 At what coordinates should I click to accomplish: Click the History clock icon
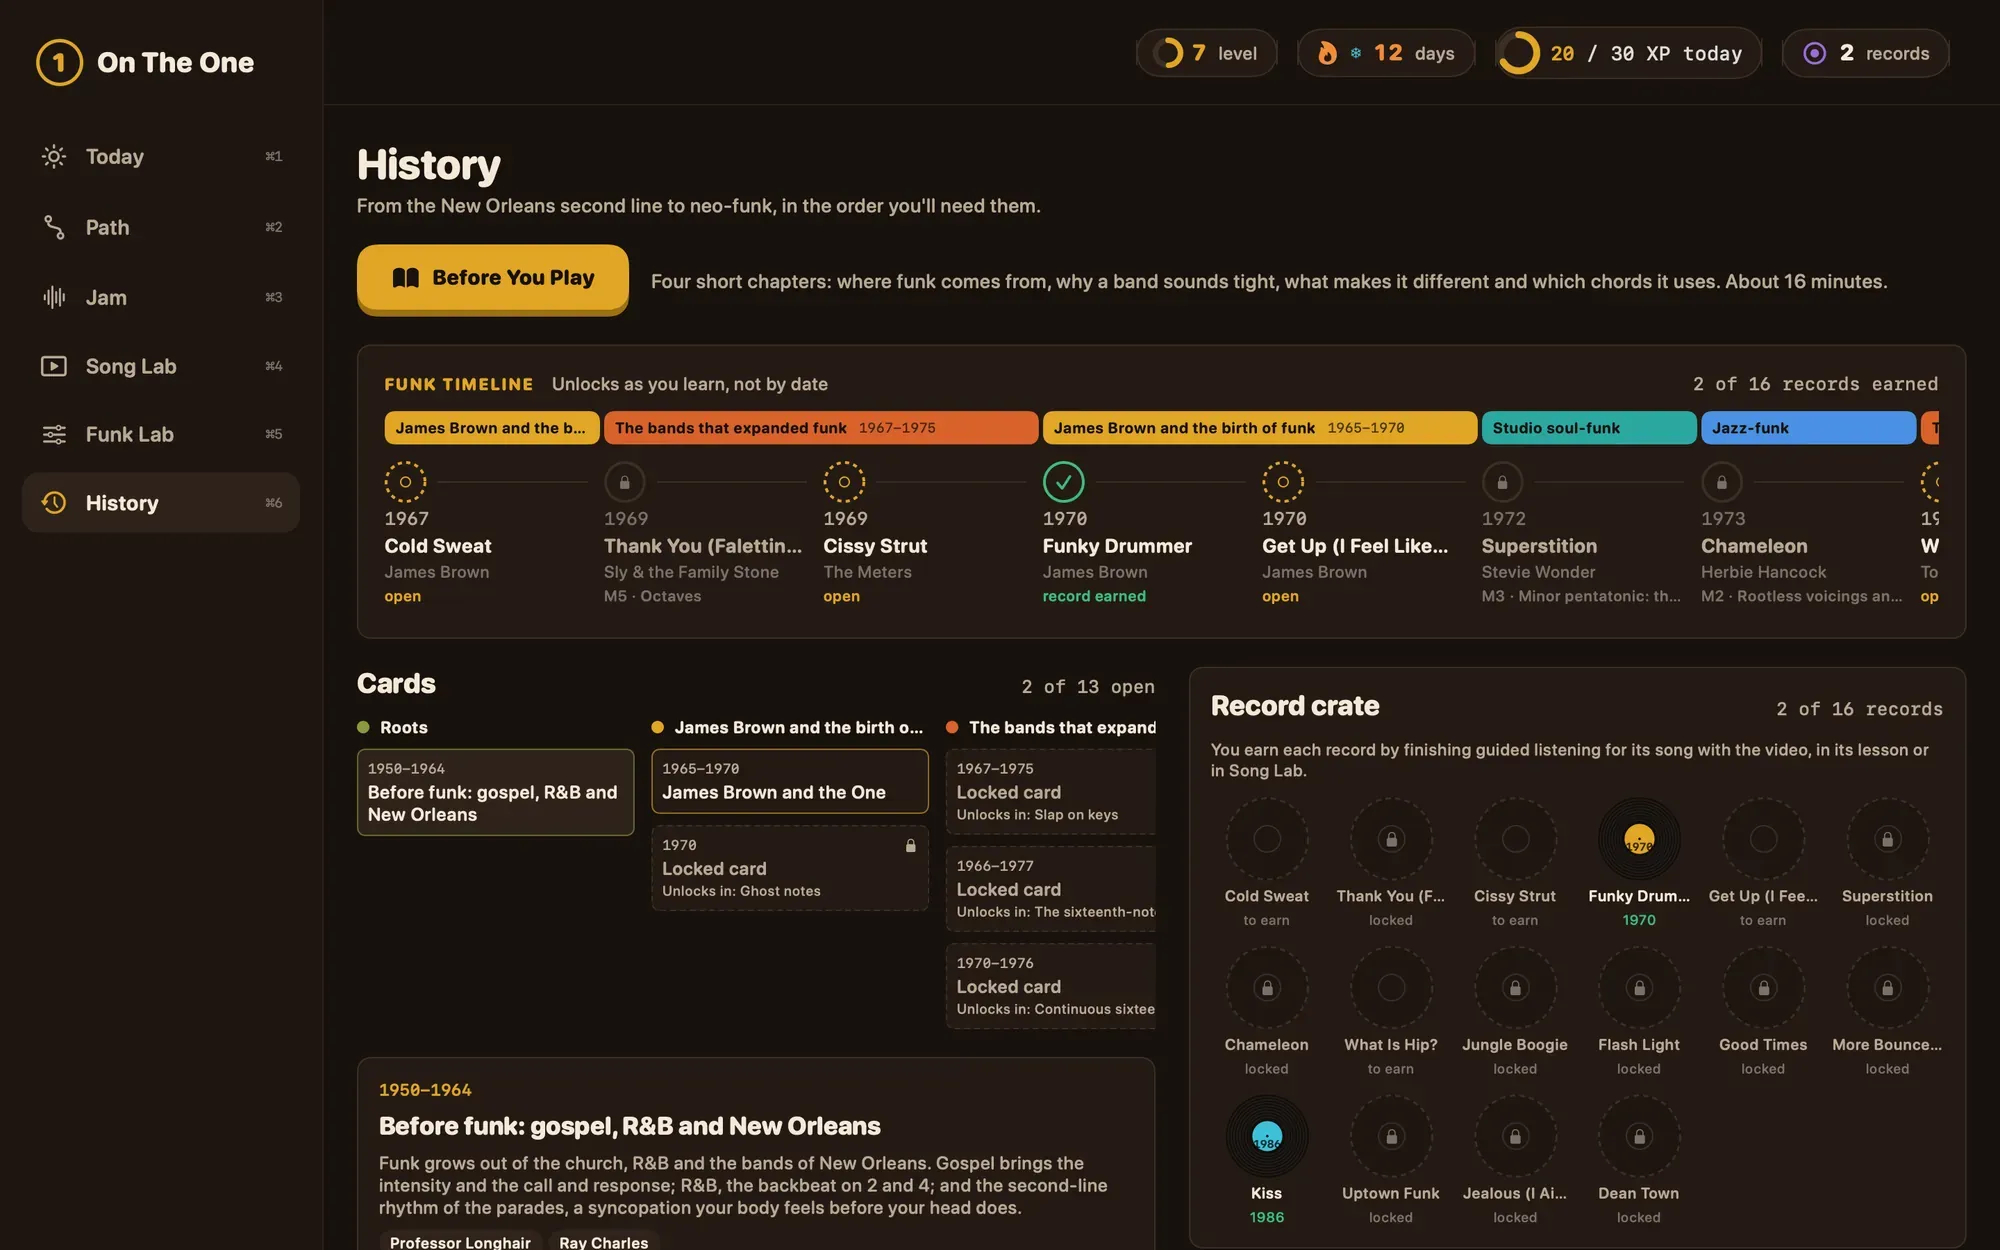coord(54,502)
